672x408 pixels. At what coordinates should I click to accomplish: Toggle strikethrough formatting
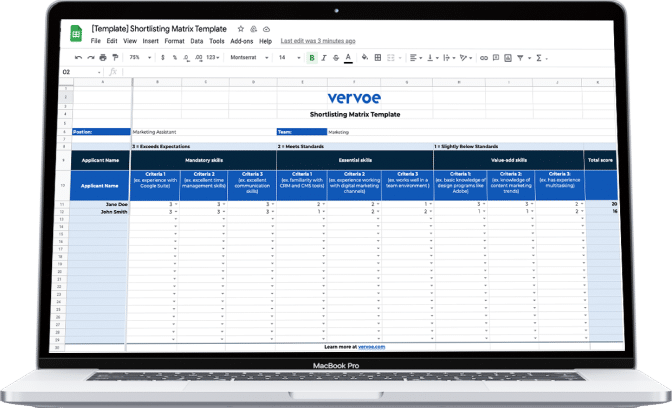coord(336,57)
